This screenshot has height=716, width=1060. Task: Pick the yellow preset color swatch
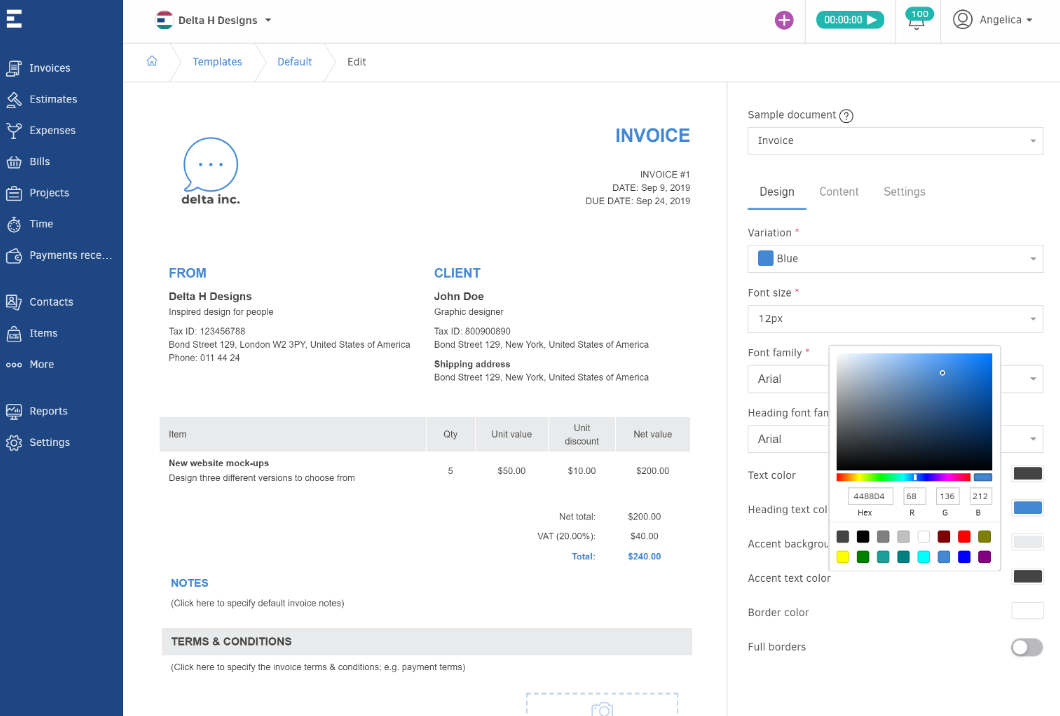click(x=842, y=557)
